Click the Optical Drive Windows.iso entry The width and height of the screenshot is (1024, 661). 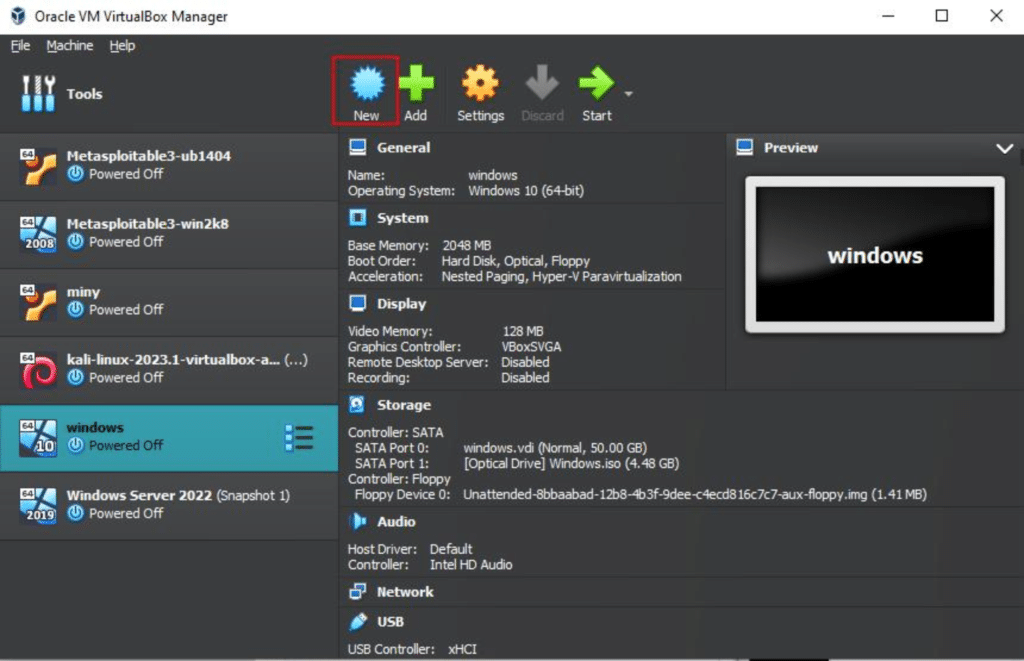(x=571, y=464)
